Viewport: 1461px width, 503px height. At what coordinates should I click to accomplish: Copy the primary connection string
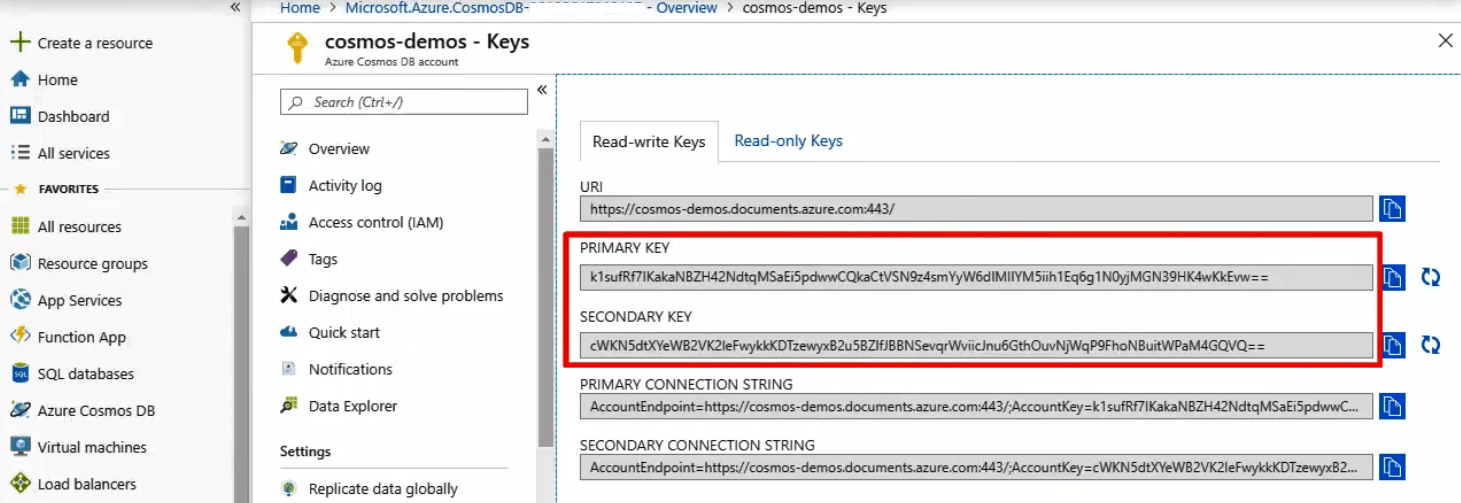[x=1392, y=407]
